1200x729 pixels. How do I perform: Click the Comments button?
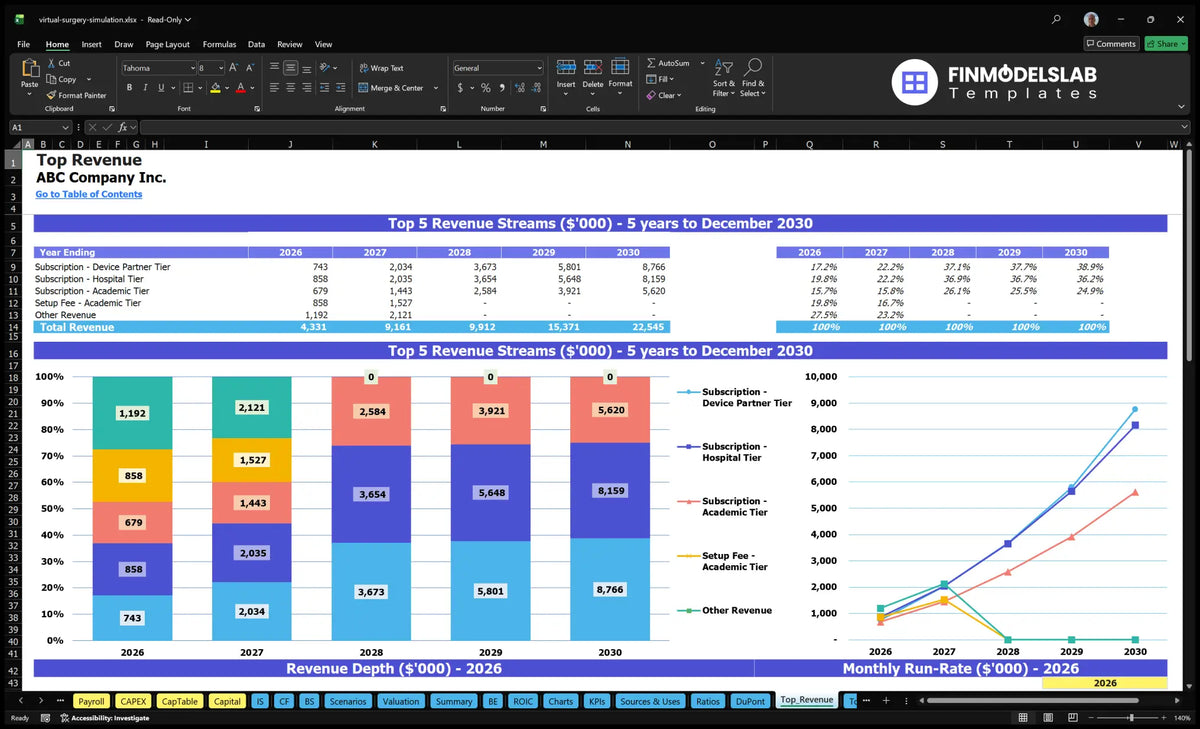click(x=1111, y=44)
